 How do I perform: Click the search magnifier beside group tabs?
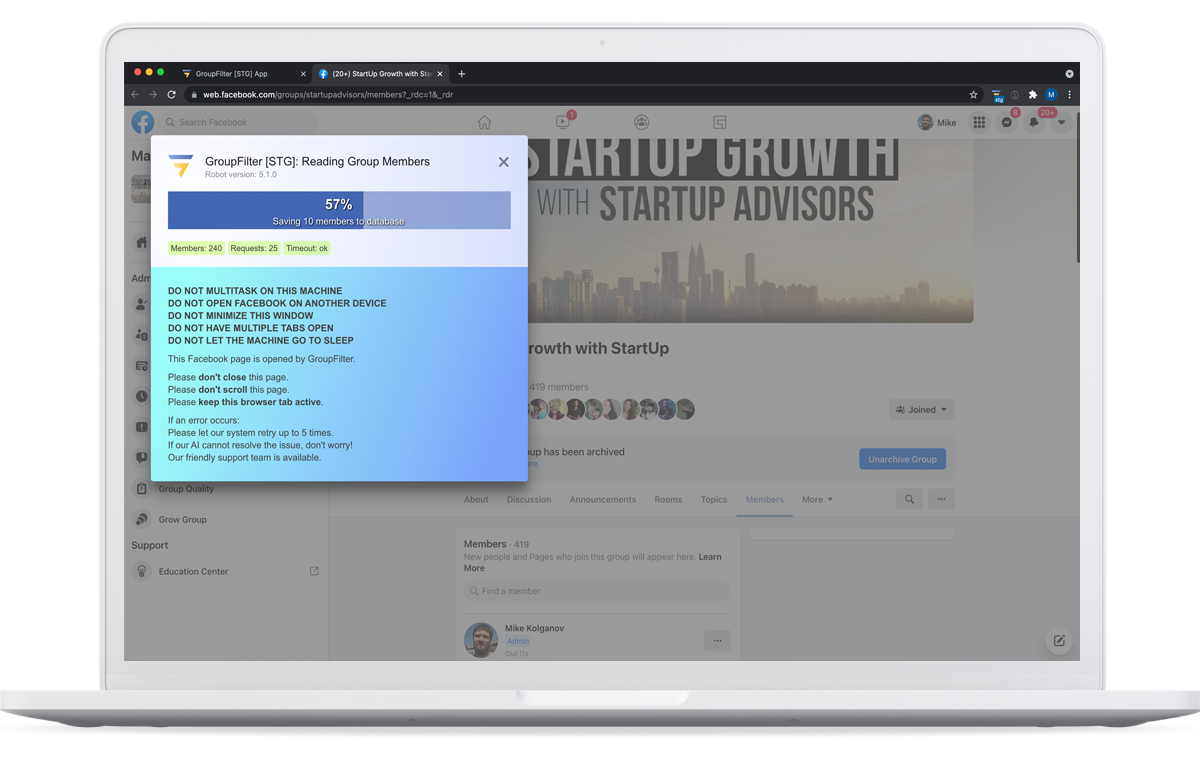point(909,498)
